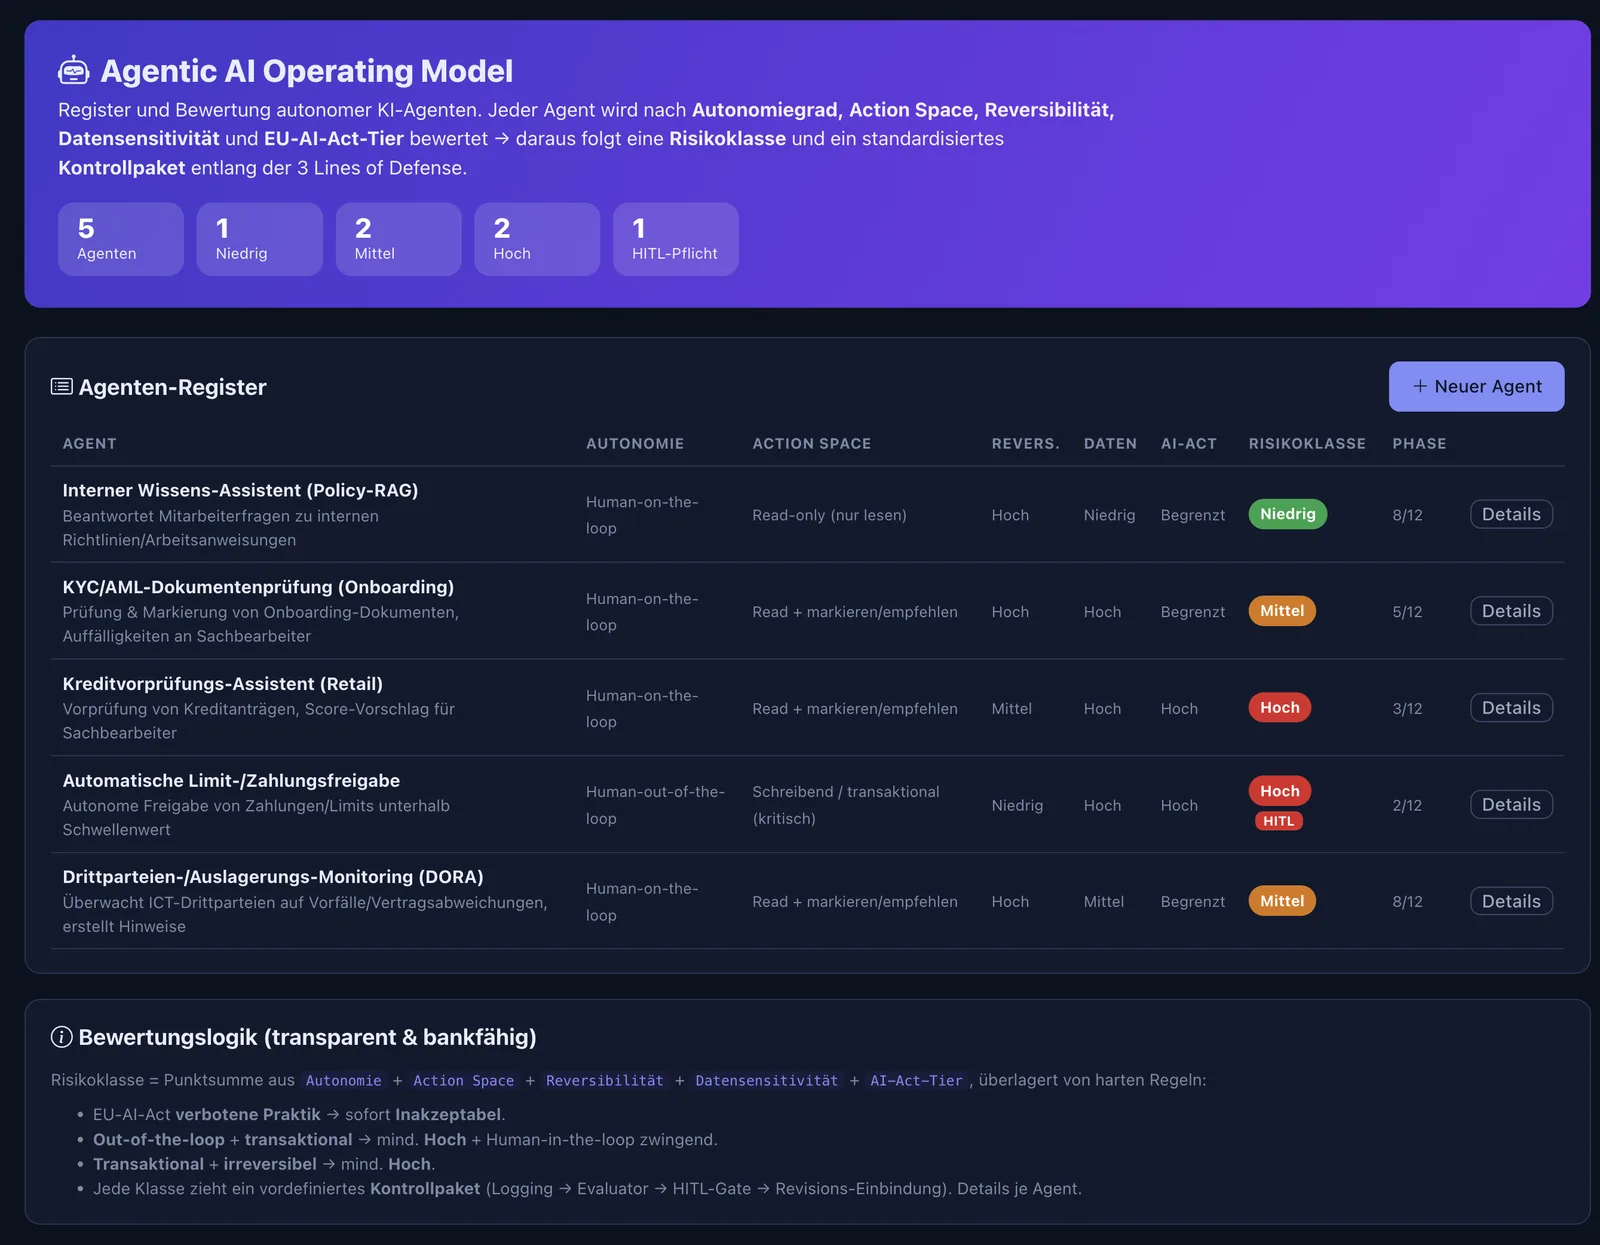This screenshot has width=1600, height=1245.
Task: Click the robot icon beside Agentic AI Operating Model
Action: coord(74,71)
